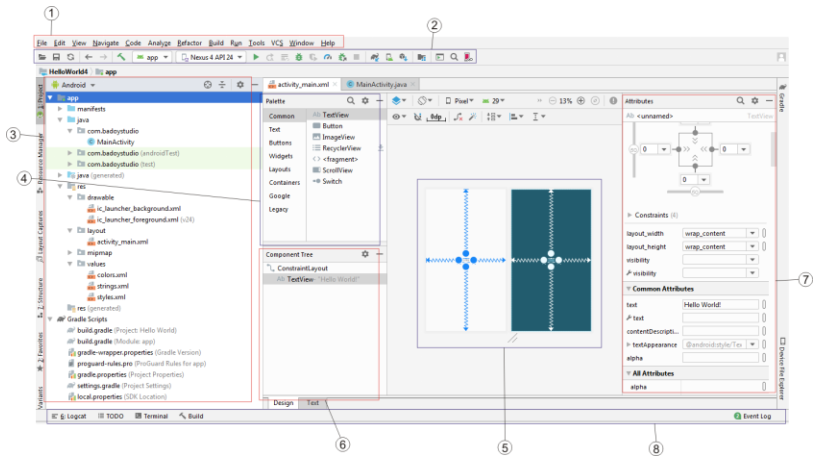The image size is (822, 471).
Task: Open Build tool window at bottom
Action: coord(191,416)
